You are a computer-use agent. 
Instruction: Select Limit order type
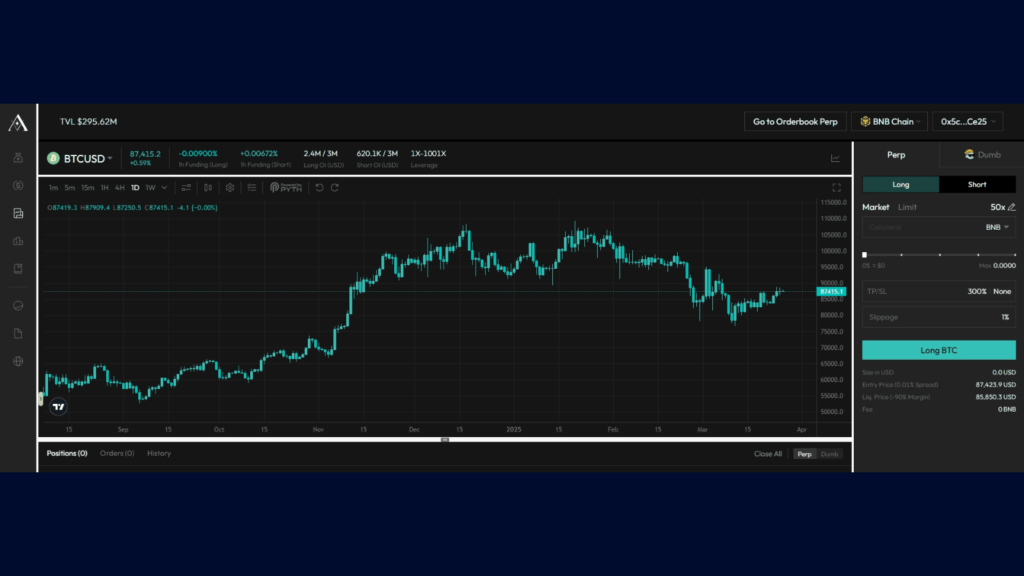(x=907, y=207)
